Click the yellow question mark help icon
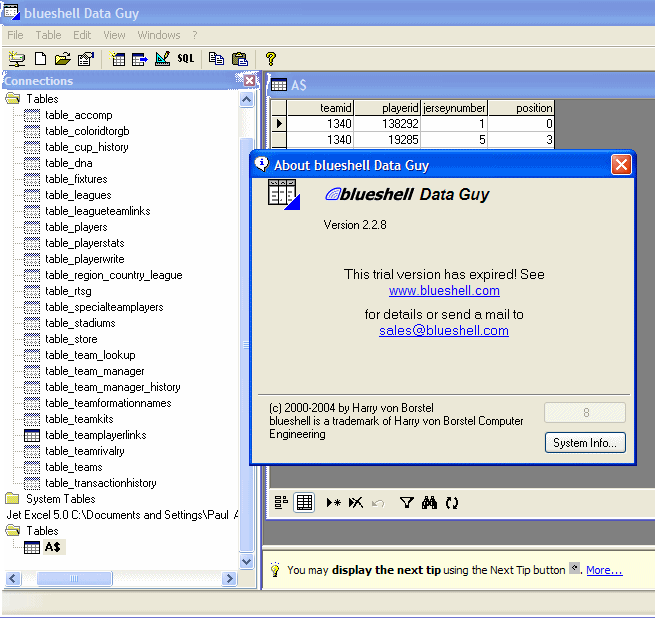 (x=270, y=59)
